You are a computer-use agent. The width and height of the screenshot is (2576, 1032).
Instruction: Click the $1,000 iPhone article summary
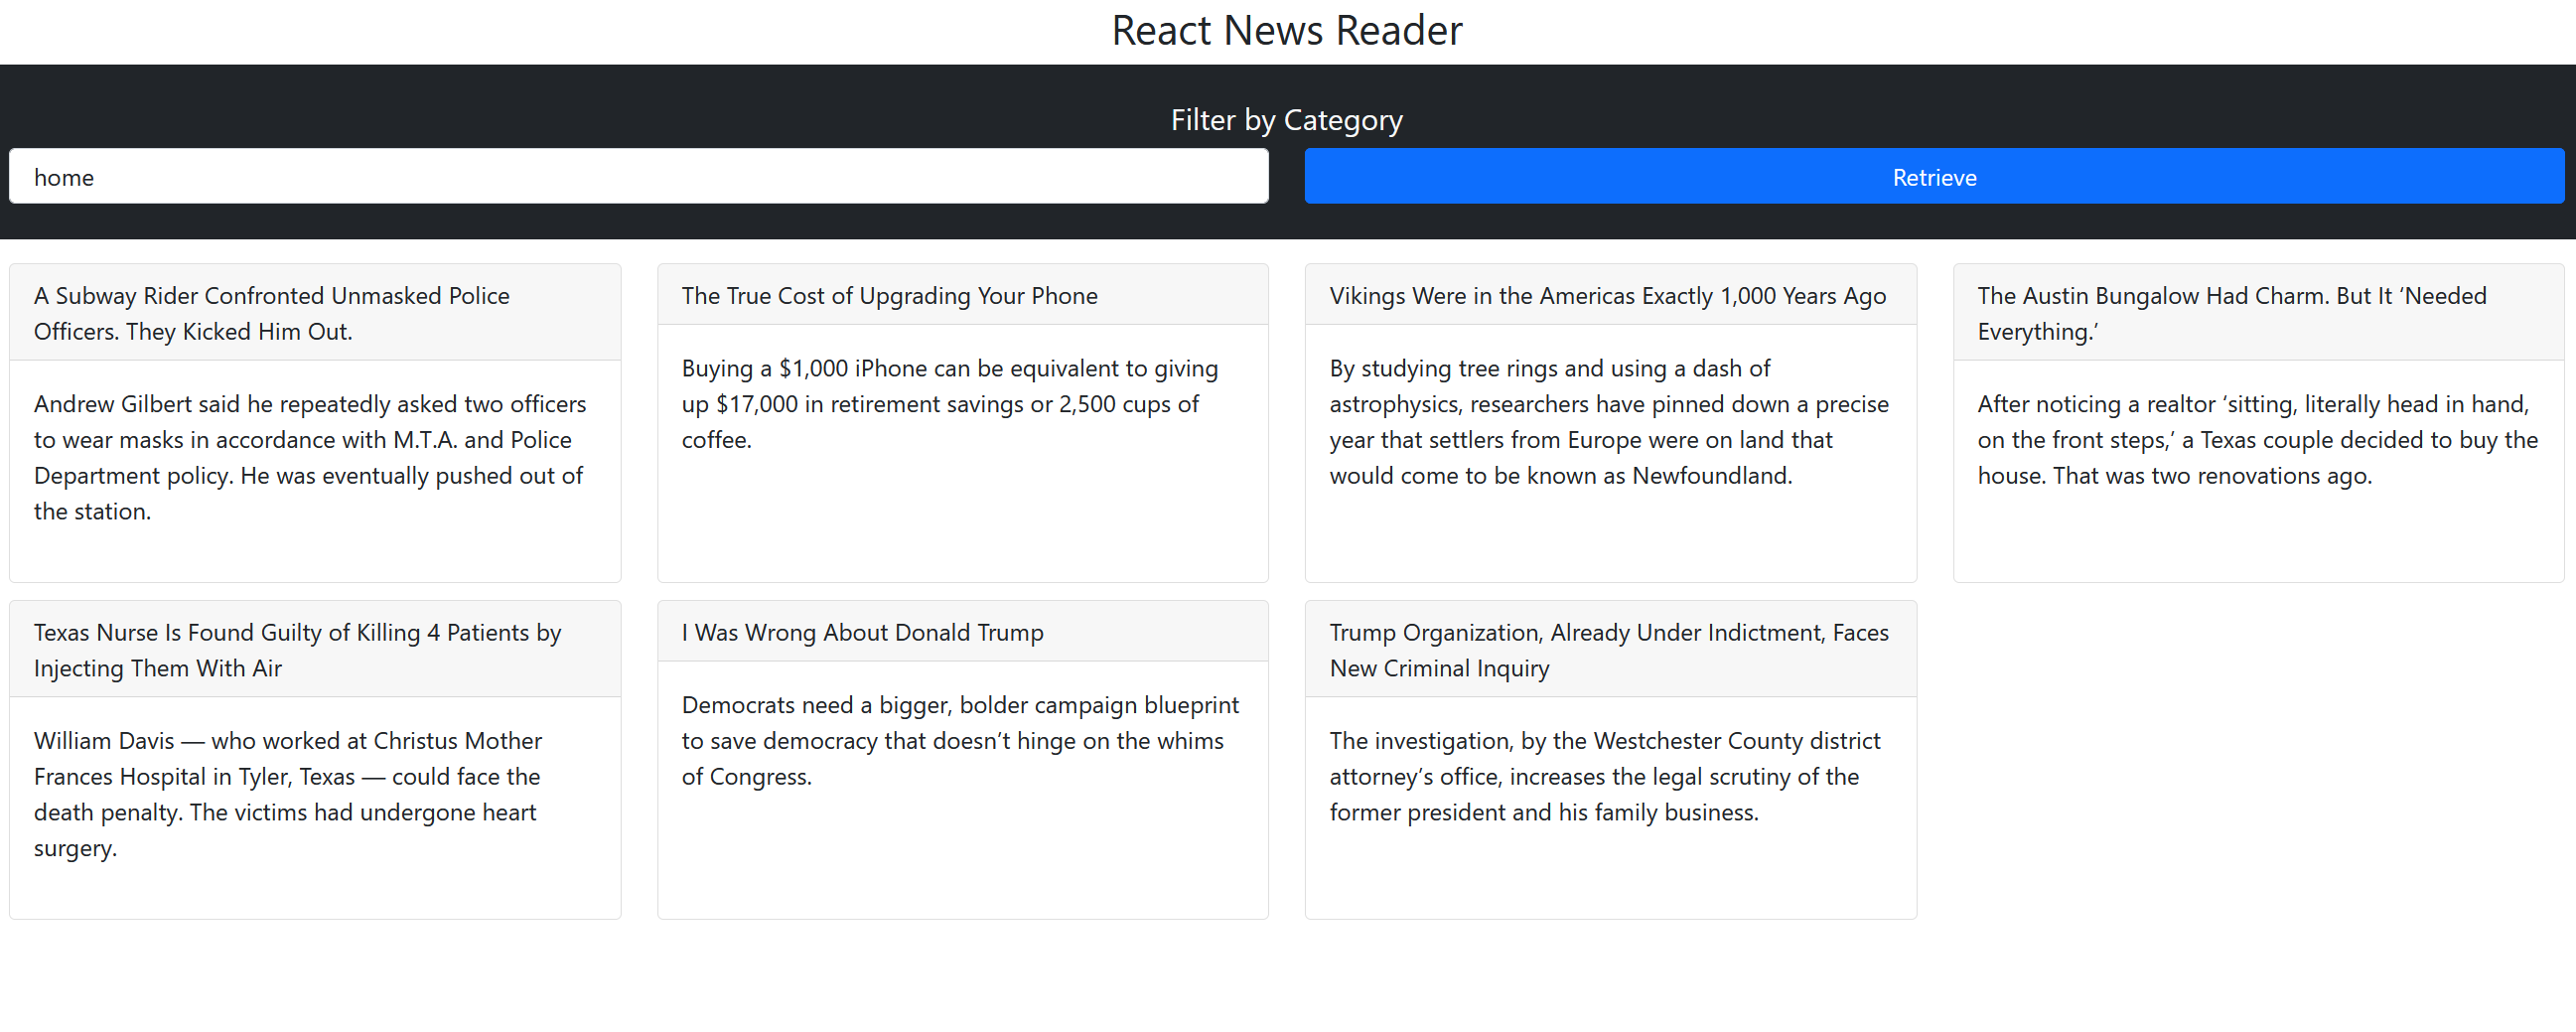coord(949,404)
